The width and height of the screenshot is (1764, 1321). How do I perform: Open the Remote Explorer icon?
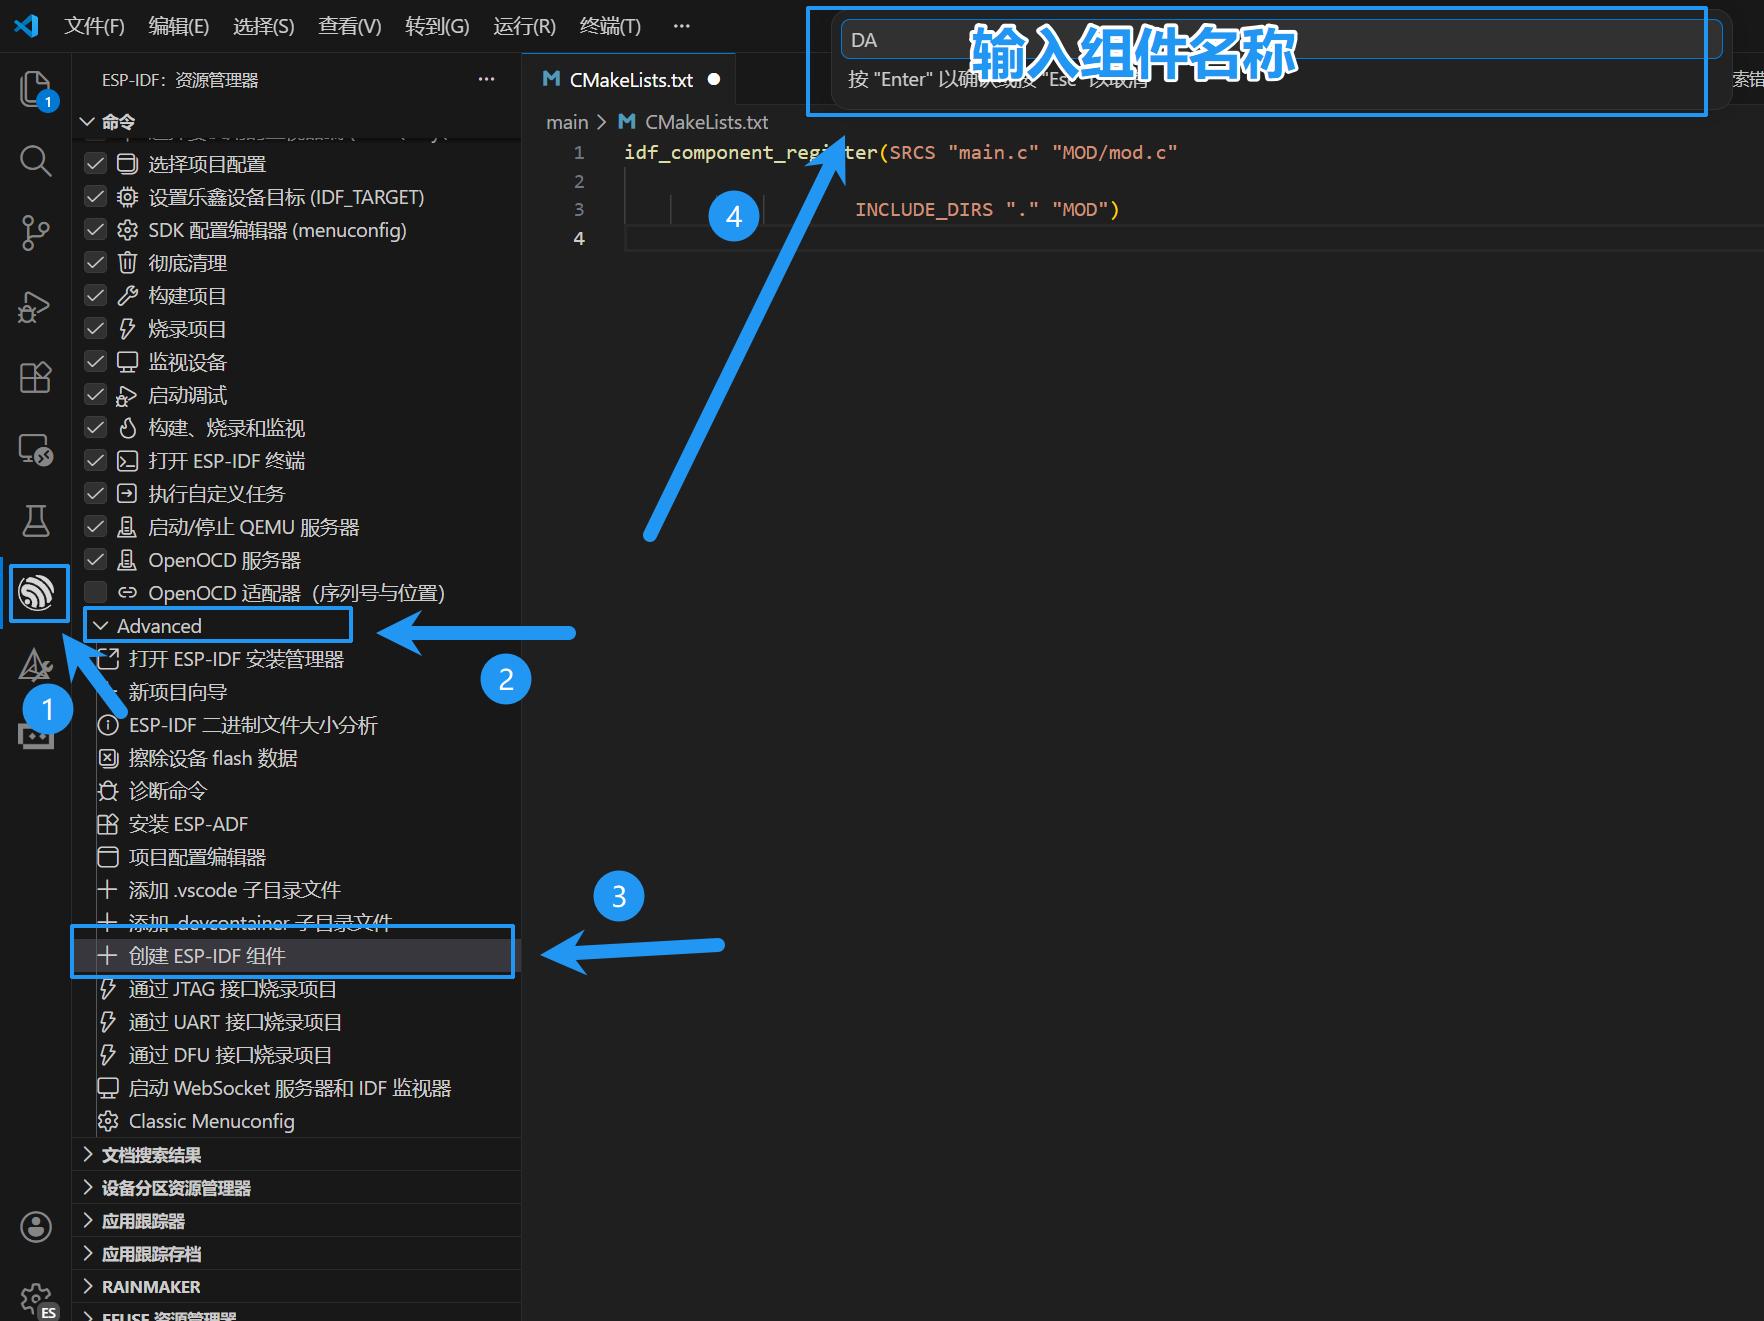[x=36, y=449]
